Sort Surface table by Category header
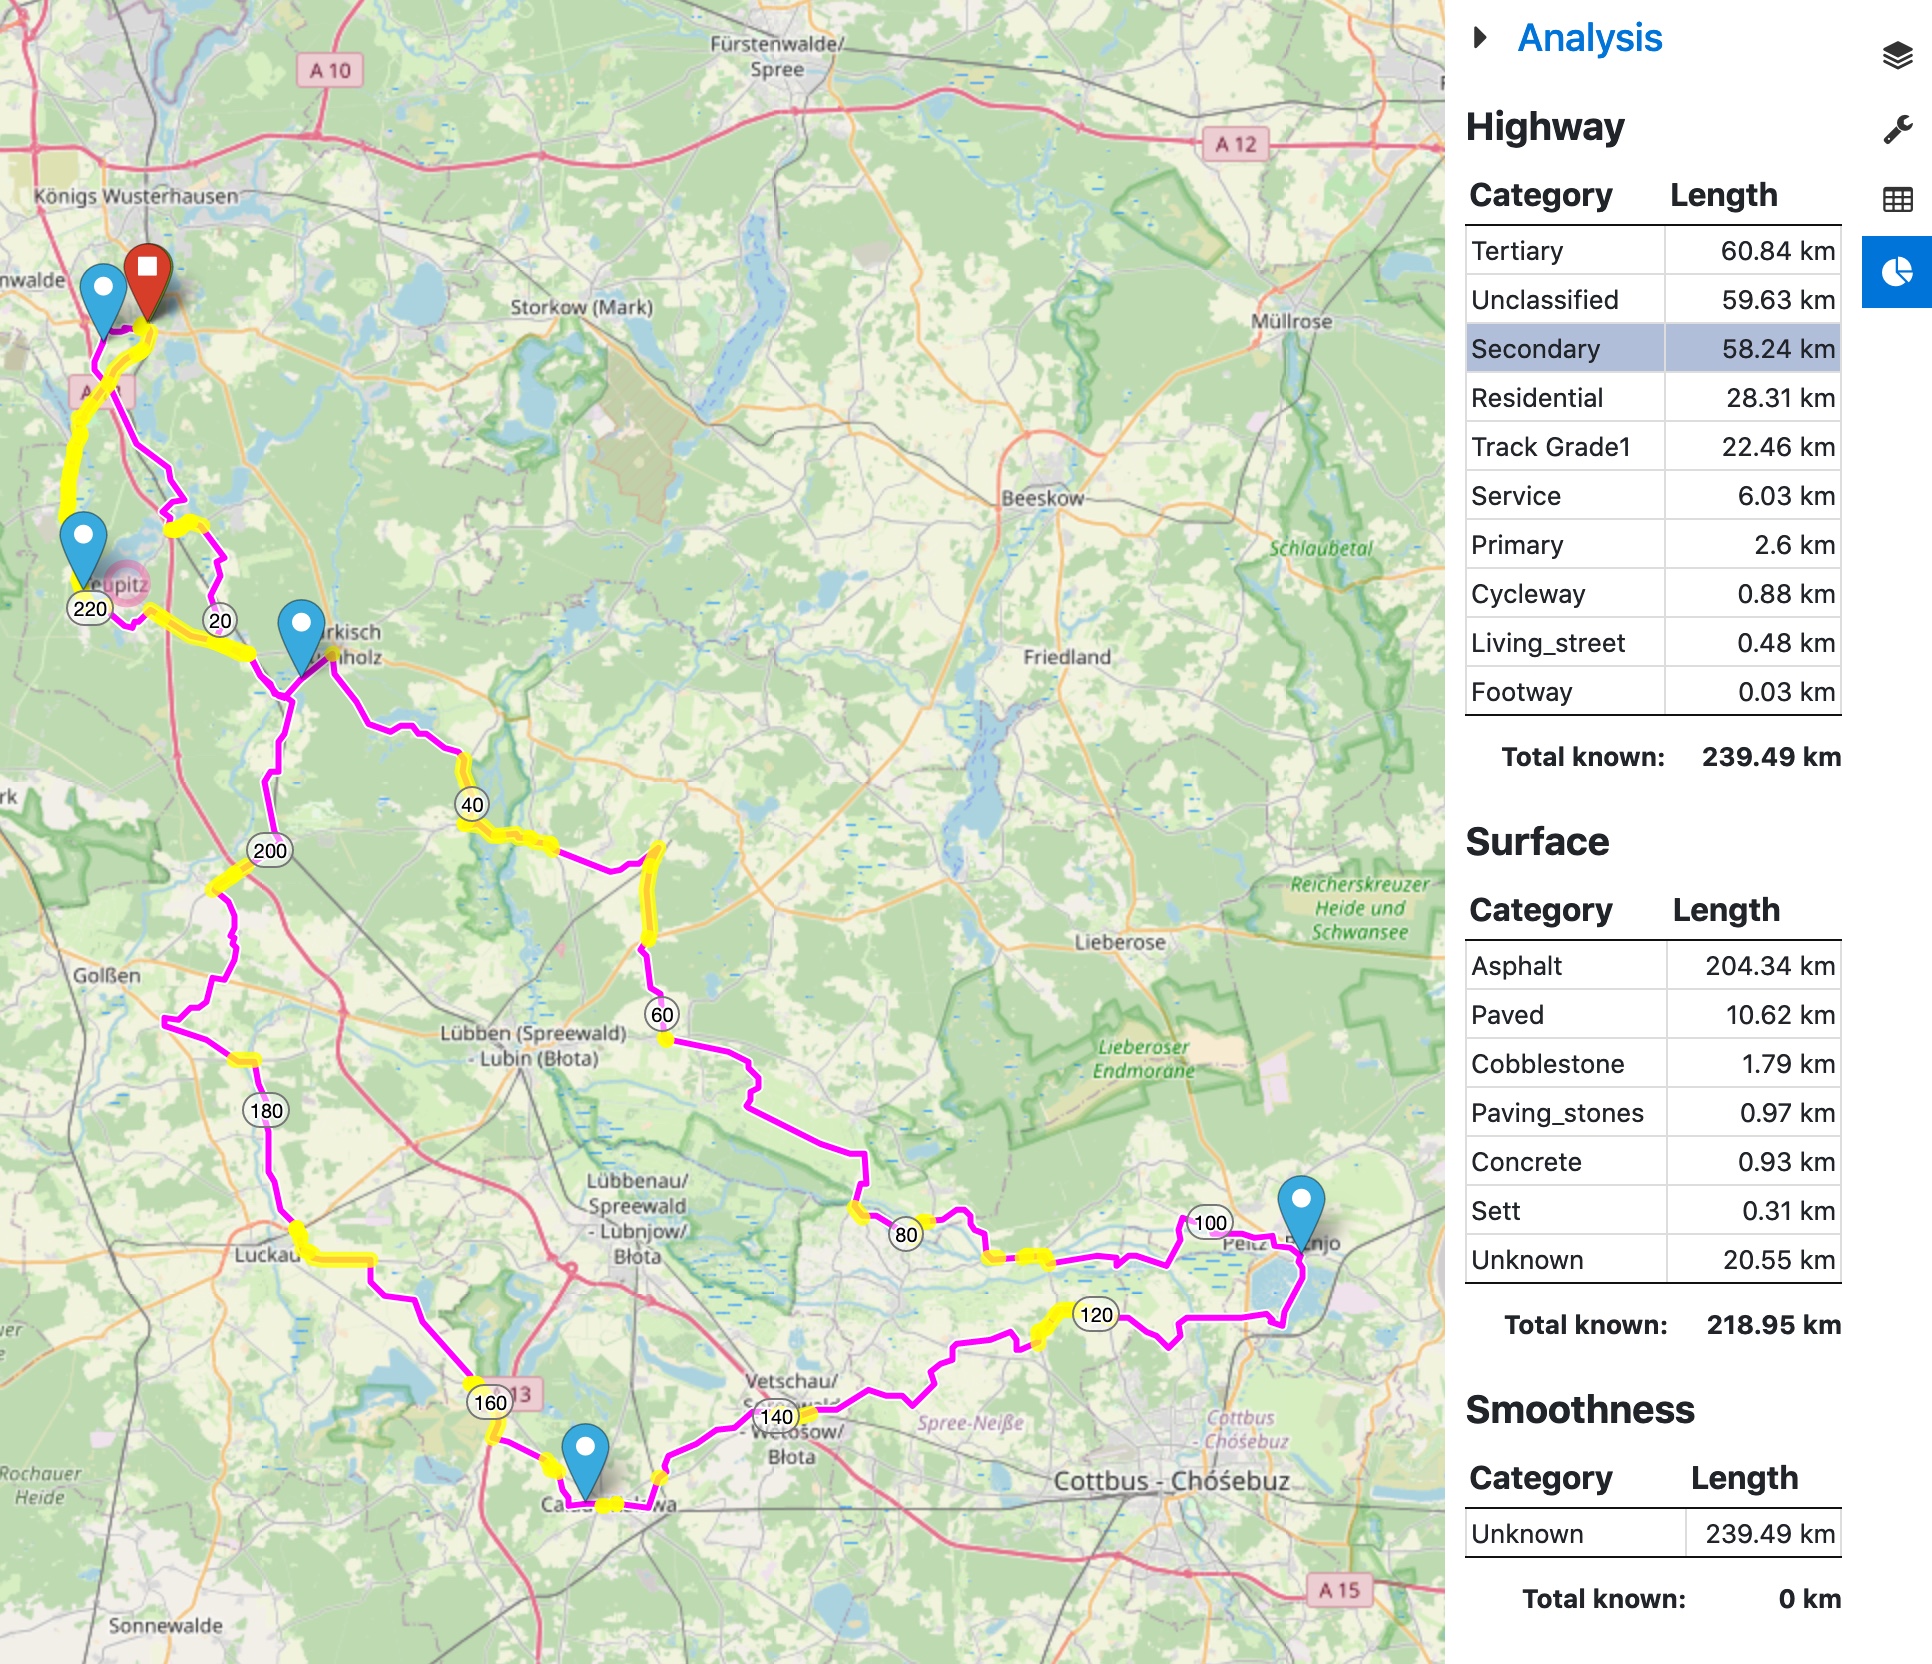1932x1664 pixels. [x=1540, y=910]
